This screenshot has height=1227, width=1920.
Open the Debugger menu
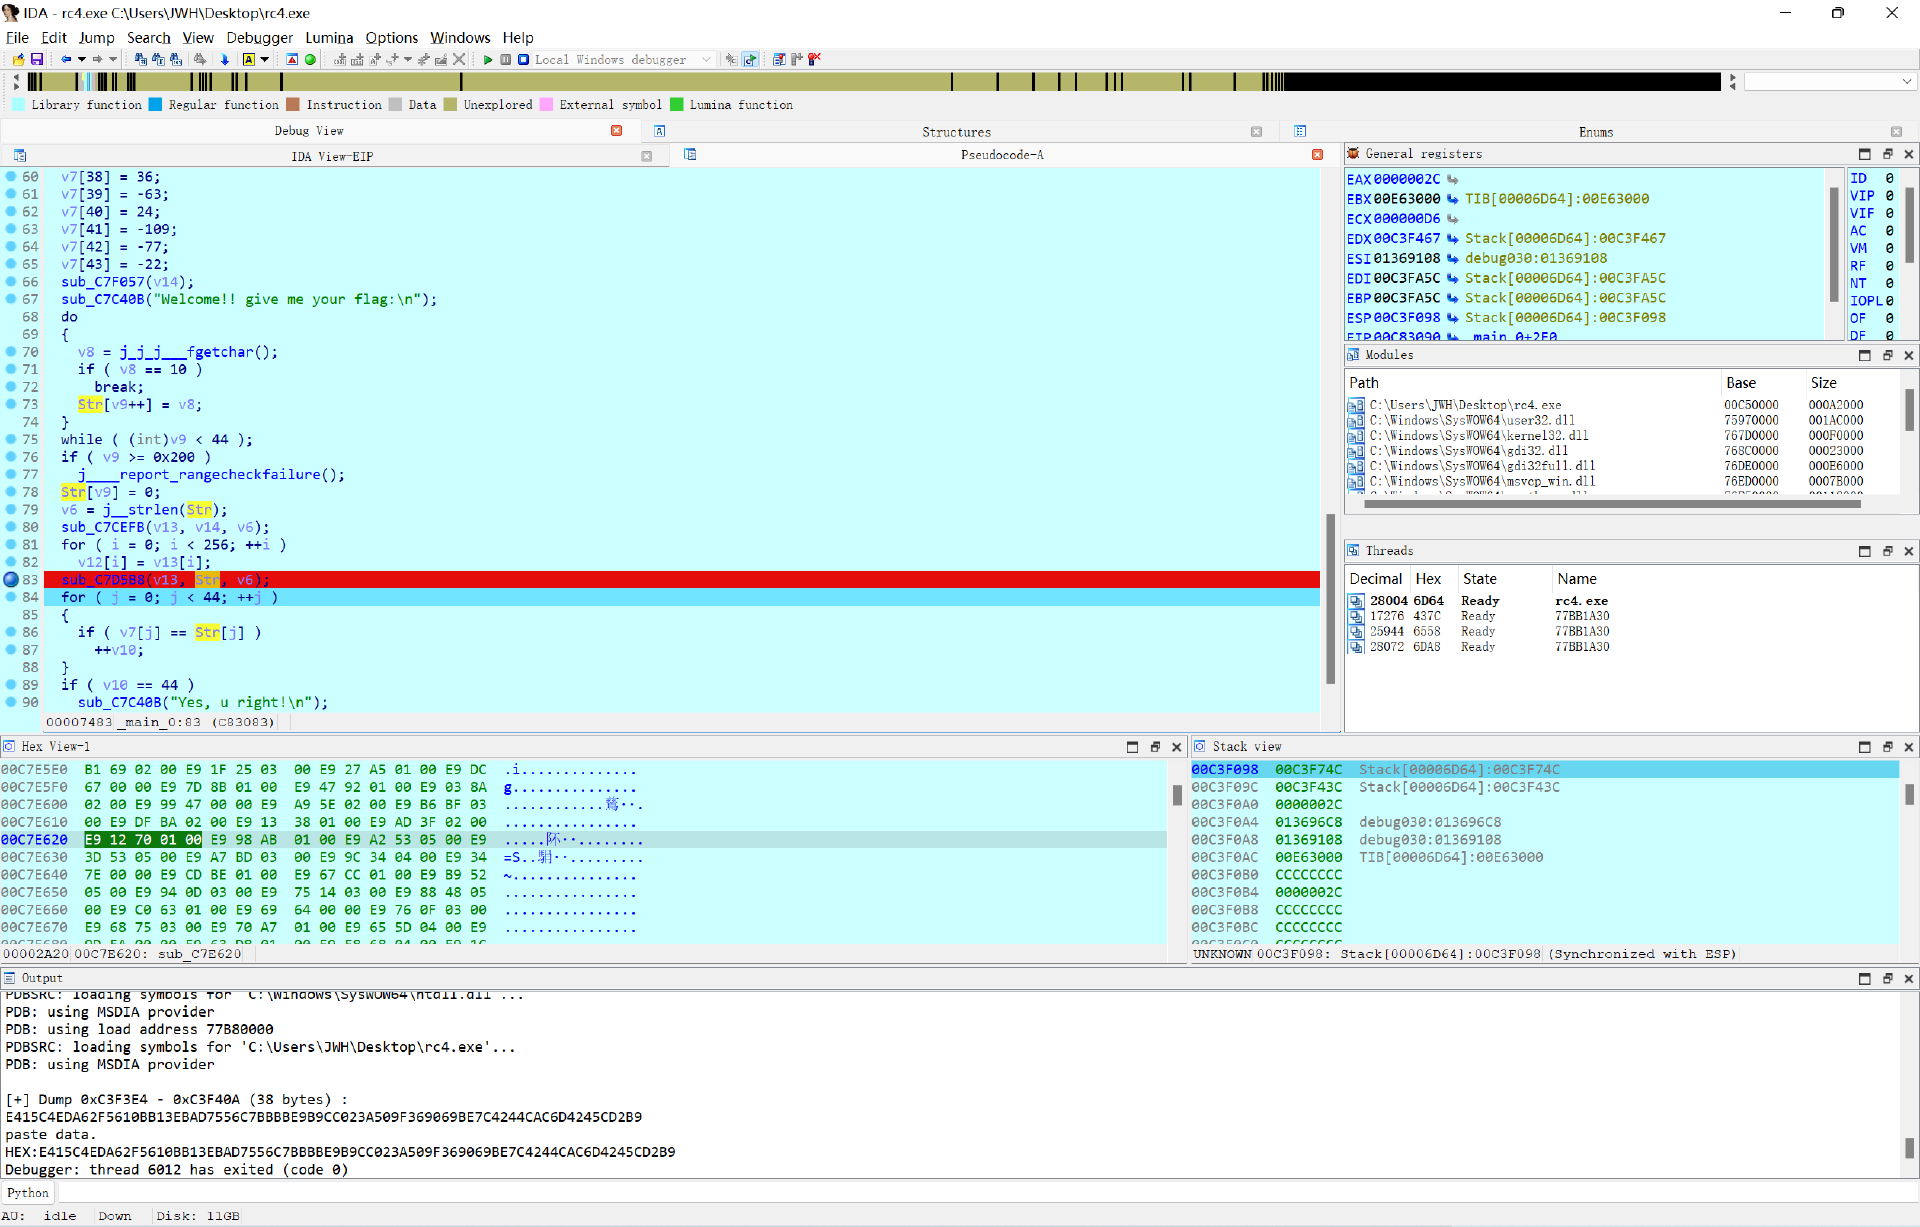click(x=260, y=38)
